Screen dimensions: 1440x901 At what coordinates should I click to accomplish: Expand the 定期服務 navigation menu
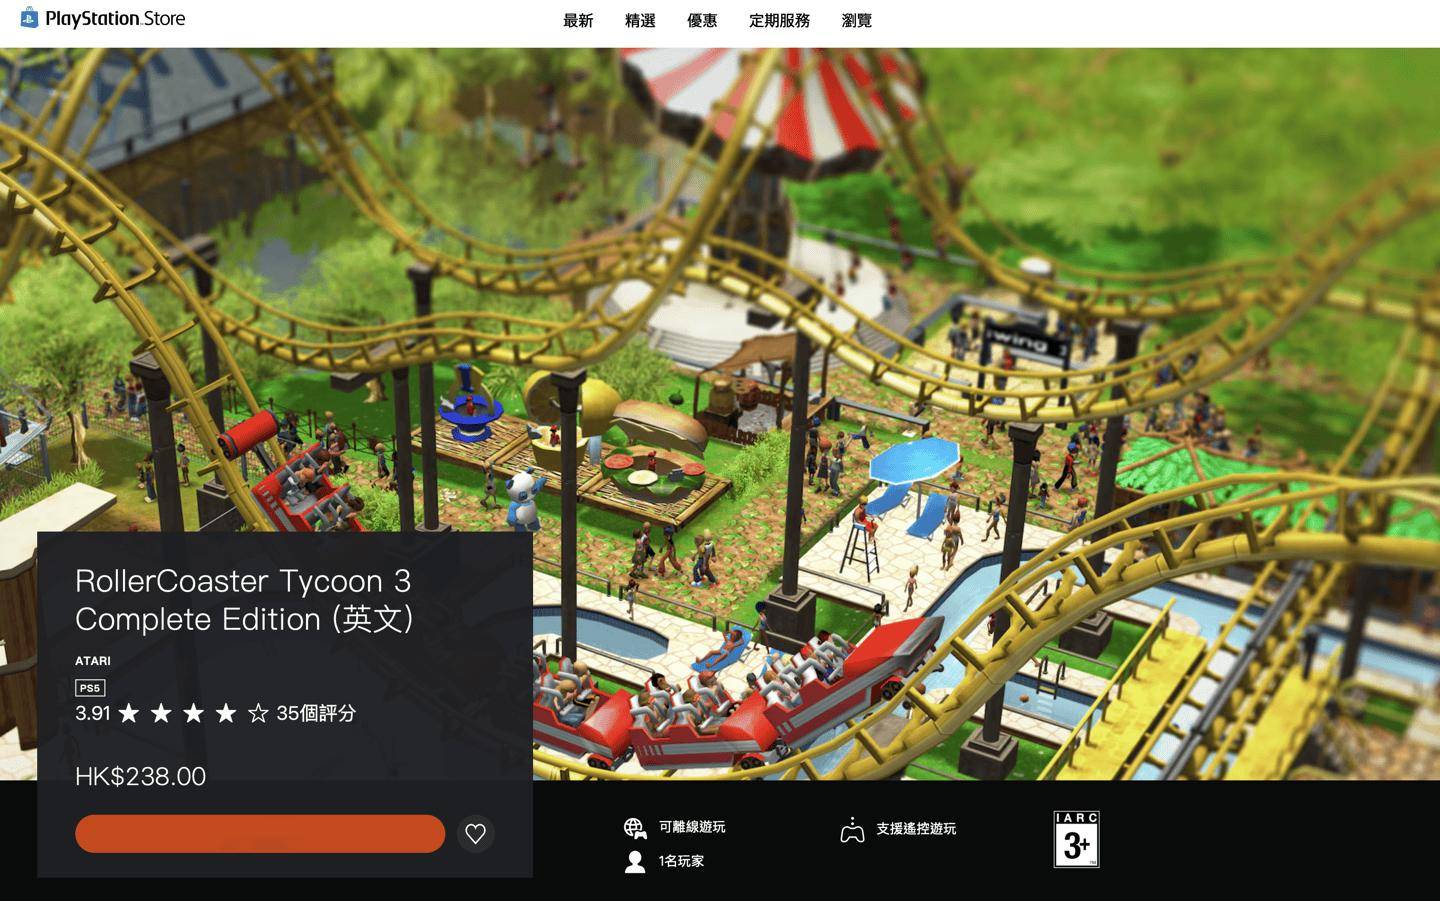pyautogui.click(x=779, y=20)
